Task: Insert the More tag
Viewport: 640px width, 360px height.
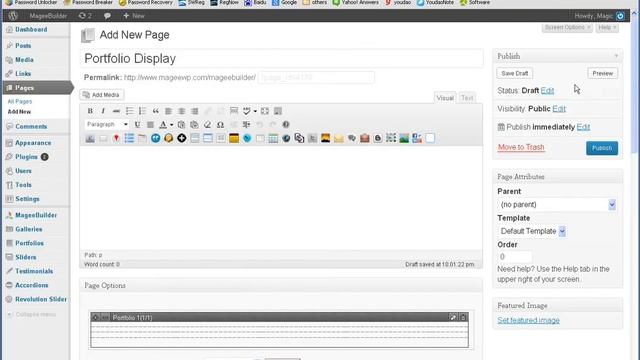Action: pos(234,111)
